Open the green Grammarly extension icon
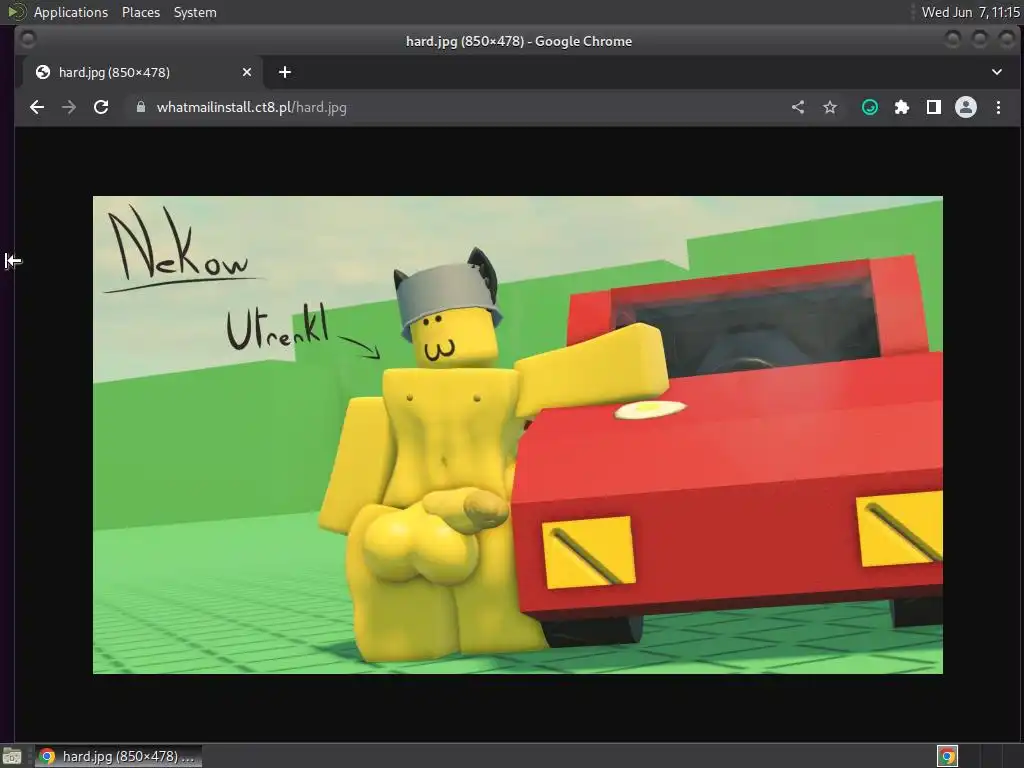1024x768 pixels. [870, 107]
